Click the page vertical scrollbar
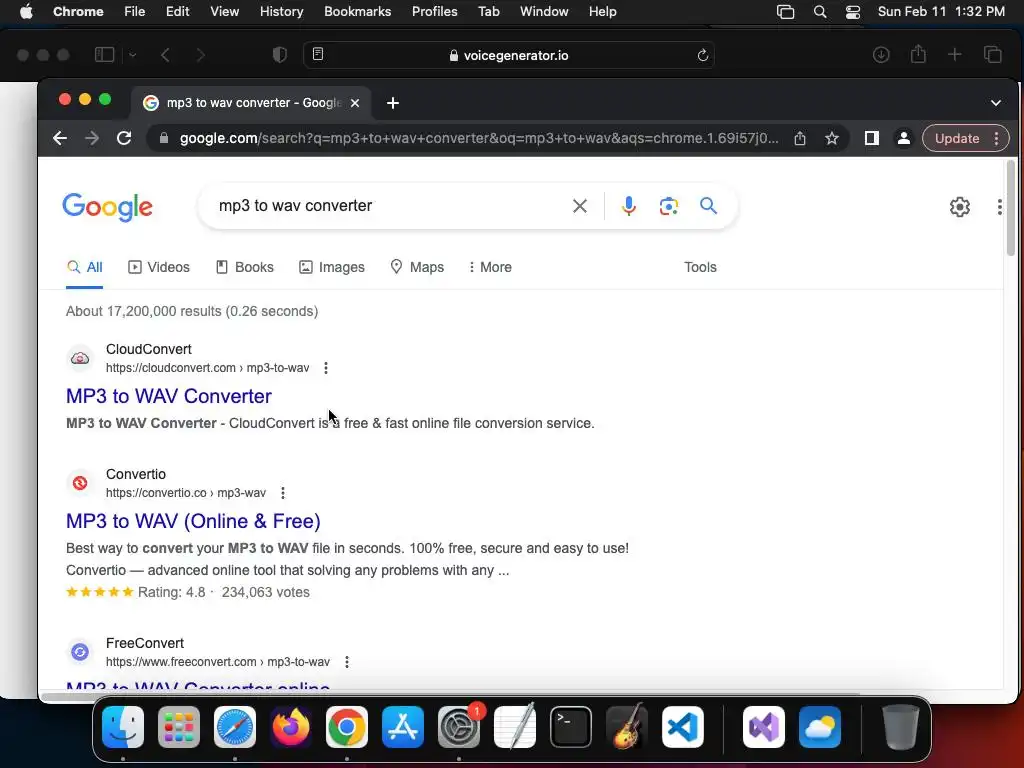 click(1011, 208)
